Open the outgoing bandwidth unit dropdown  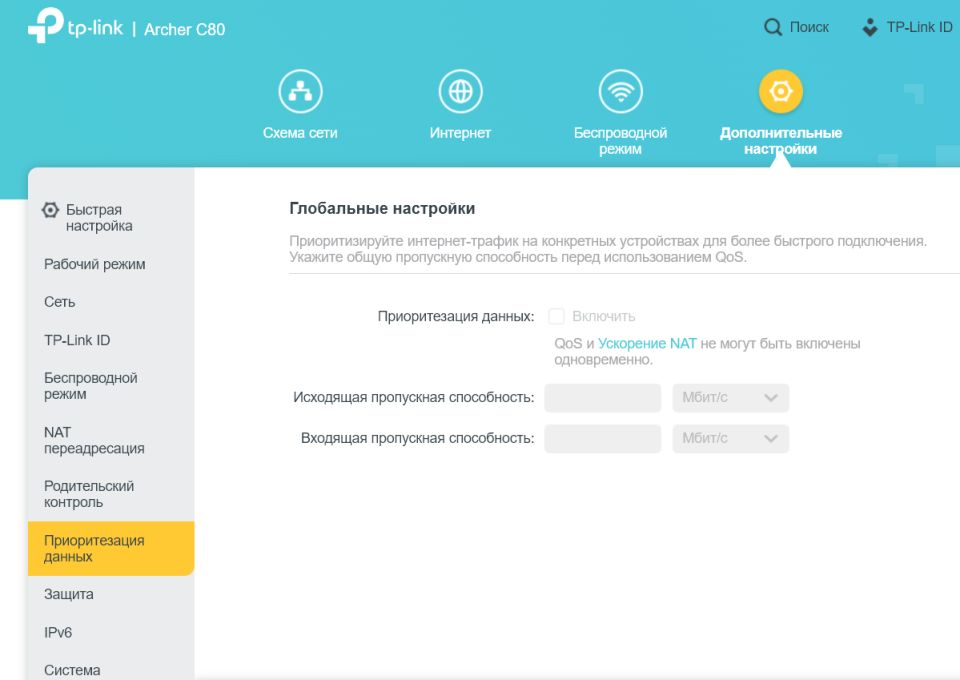(731, 398)
